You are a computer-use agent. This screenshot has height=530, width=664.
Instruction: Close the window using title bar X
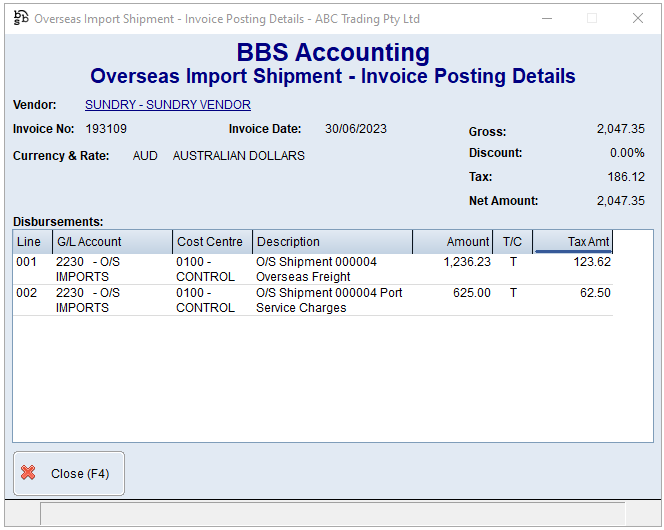pyautogui.click(x=637, y=18)
